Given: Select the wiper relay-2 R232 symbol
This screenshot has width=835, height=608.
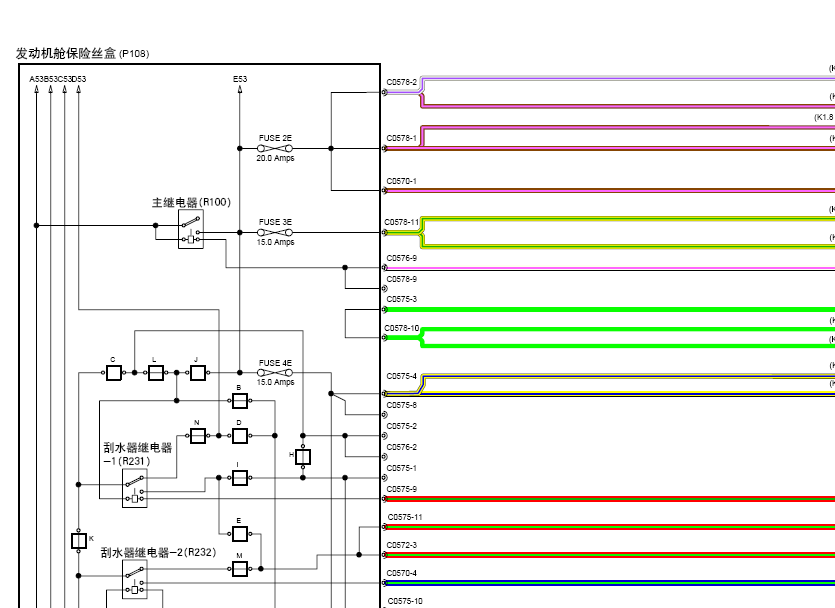Looking at the screenshot, I should click(135, 579).
